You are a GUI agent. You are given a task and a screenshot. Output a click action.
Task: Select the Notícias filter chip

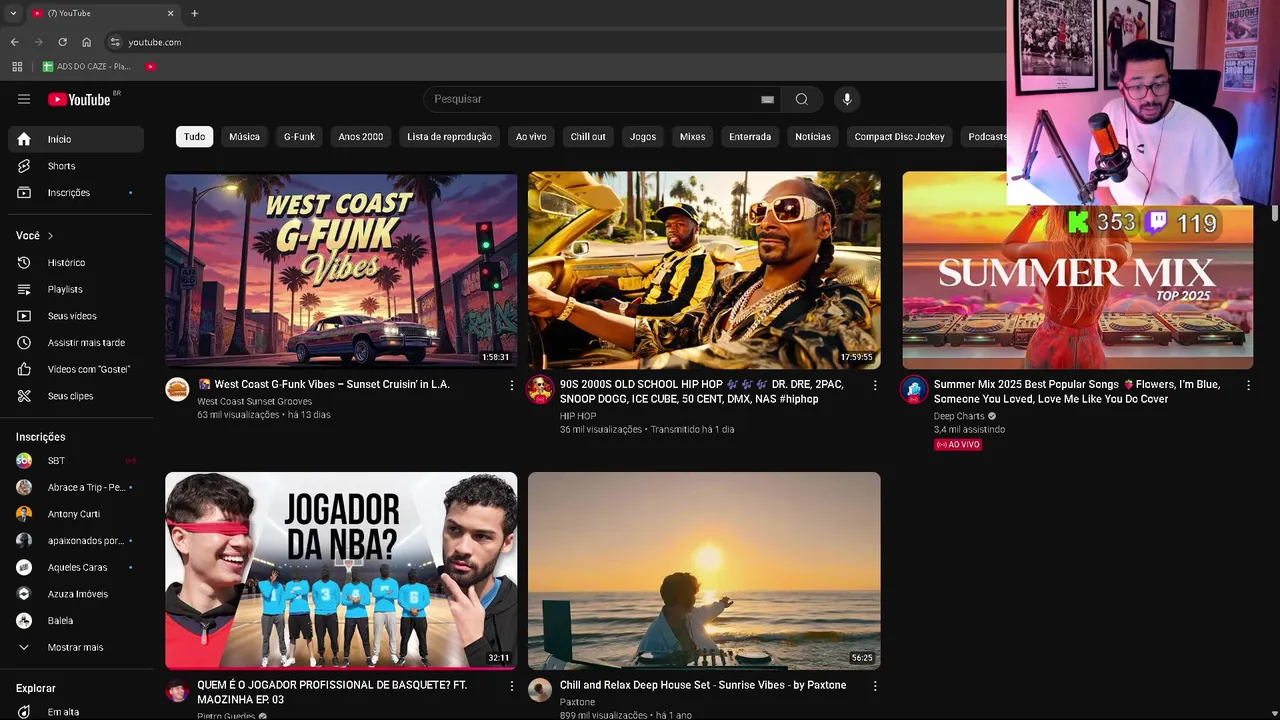[813, 137]
